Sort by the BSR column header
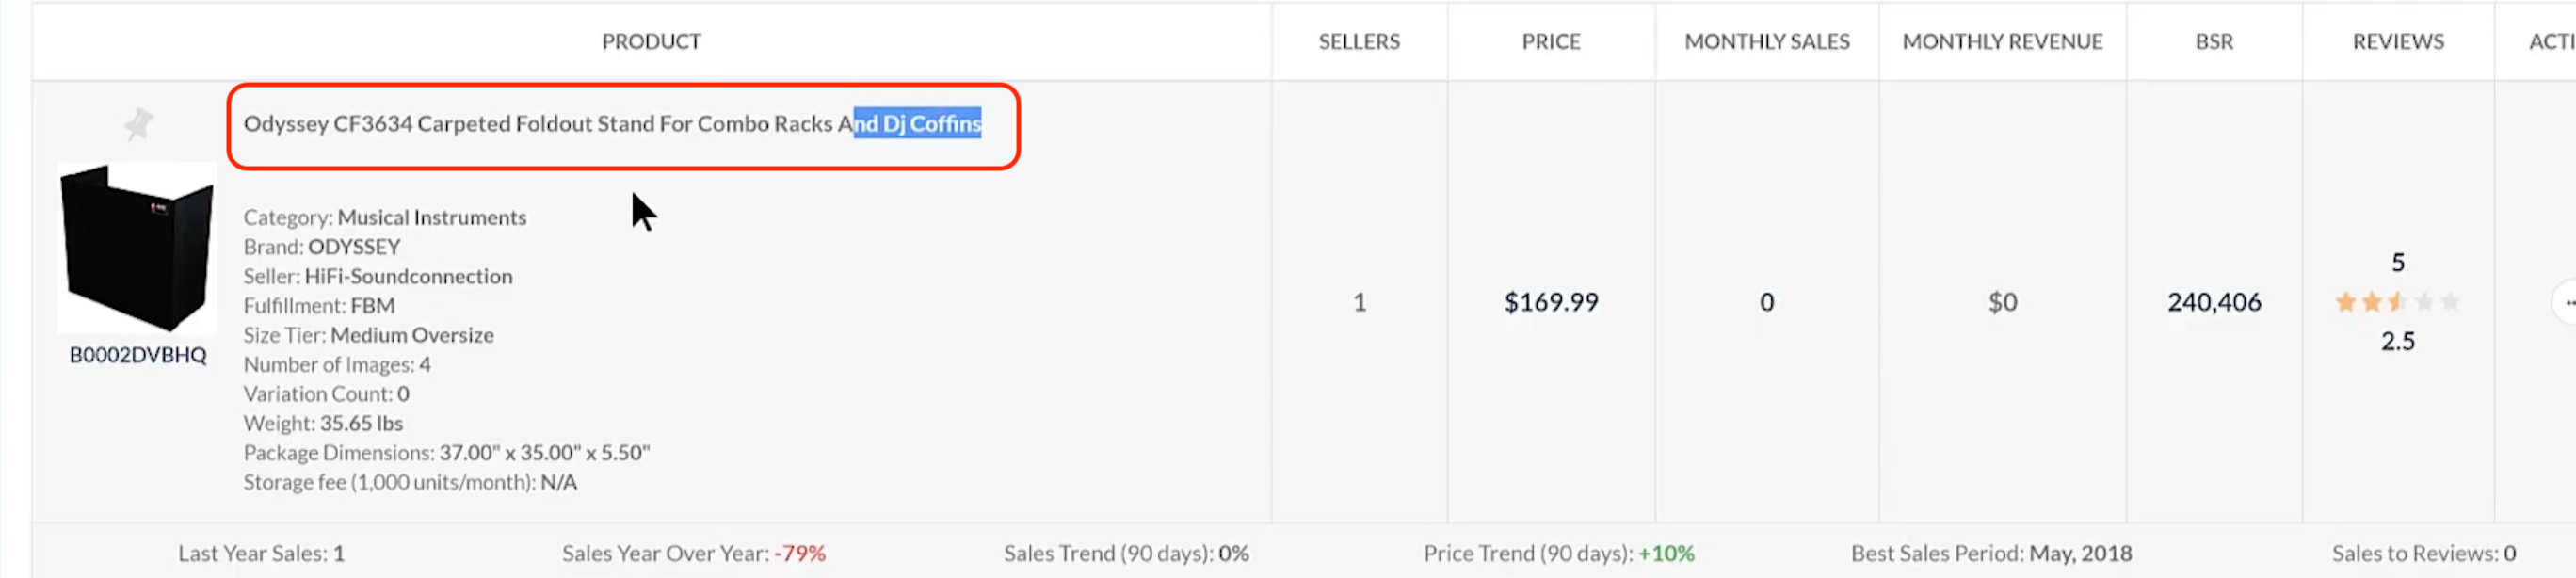The image size is (2576, 578). coord(2214,42)
